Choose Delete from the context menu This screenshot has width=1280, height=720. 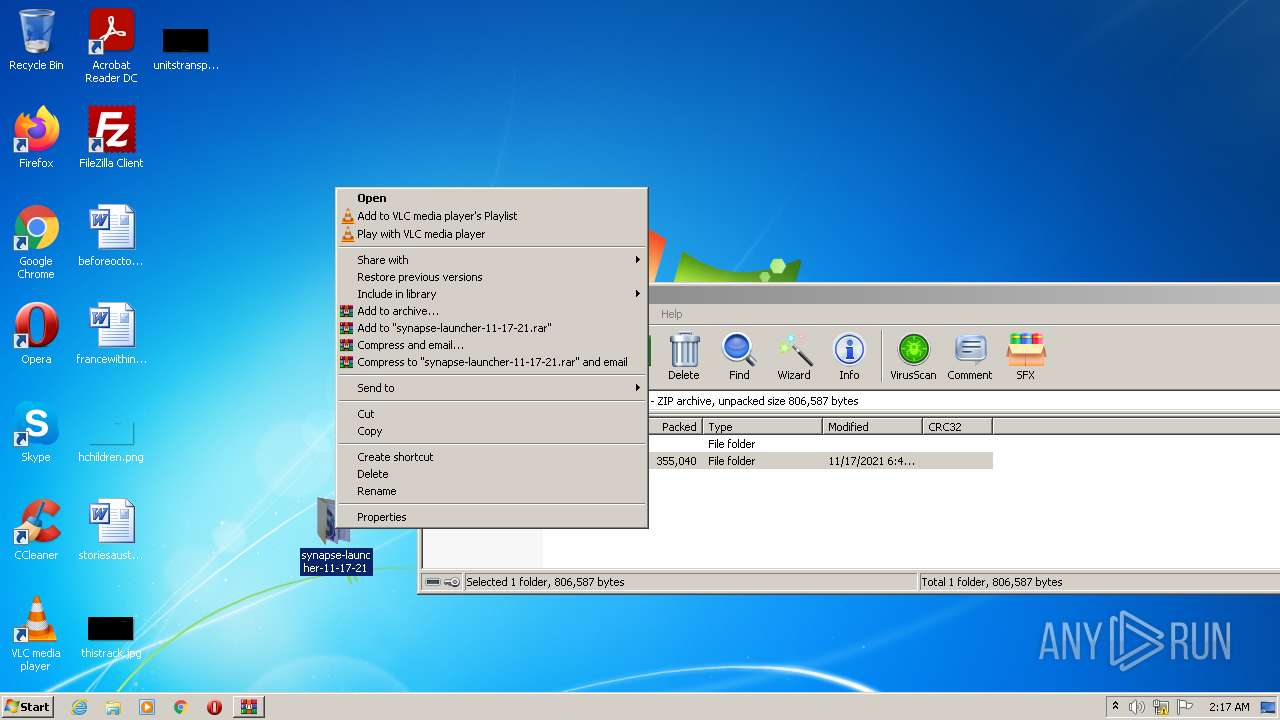click(492, 474)
